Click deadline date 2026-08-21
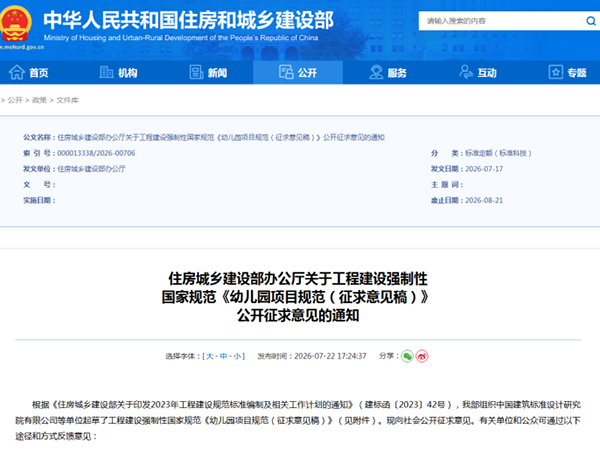Image resolution: width=600 pixels, height=450 pixels. click(484, 201)
